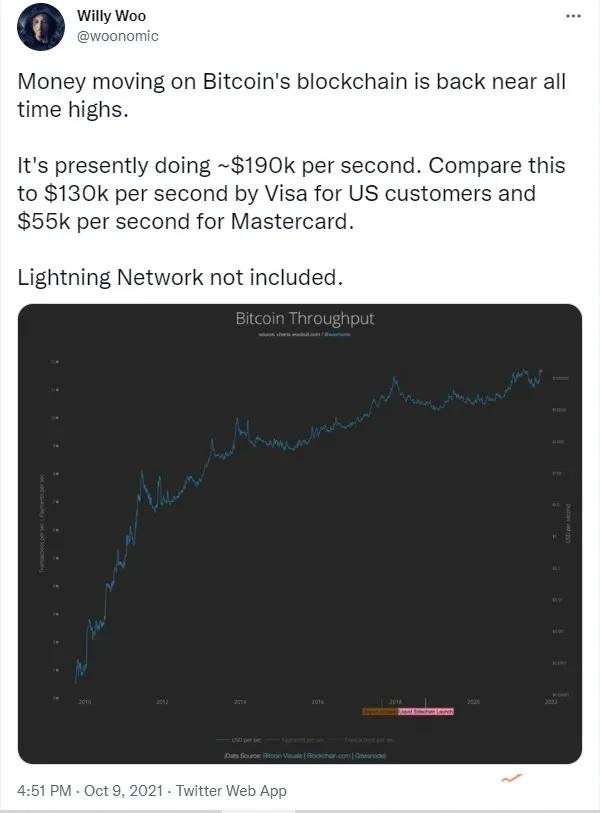The height and width of the screenshot is (813, 600).
Task: Open the 4:51 PM tweet timestamp
Action: [x=45, y=790]
